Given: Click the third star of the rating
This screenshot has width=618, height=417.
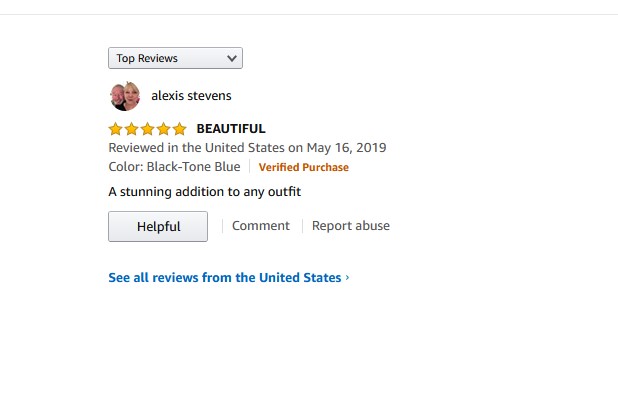Looking at the screenshot, I should [147, 129].
